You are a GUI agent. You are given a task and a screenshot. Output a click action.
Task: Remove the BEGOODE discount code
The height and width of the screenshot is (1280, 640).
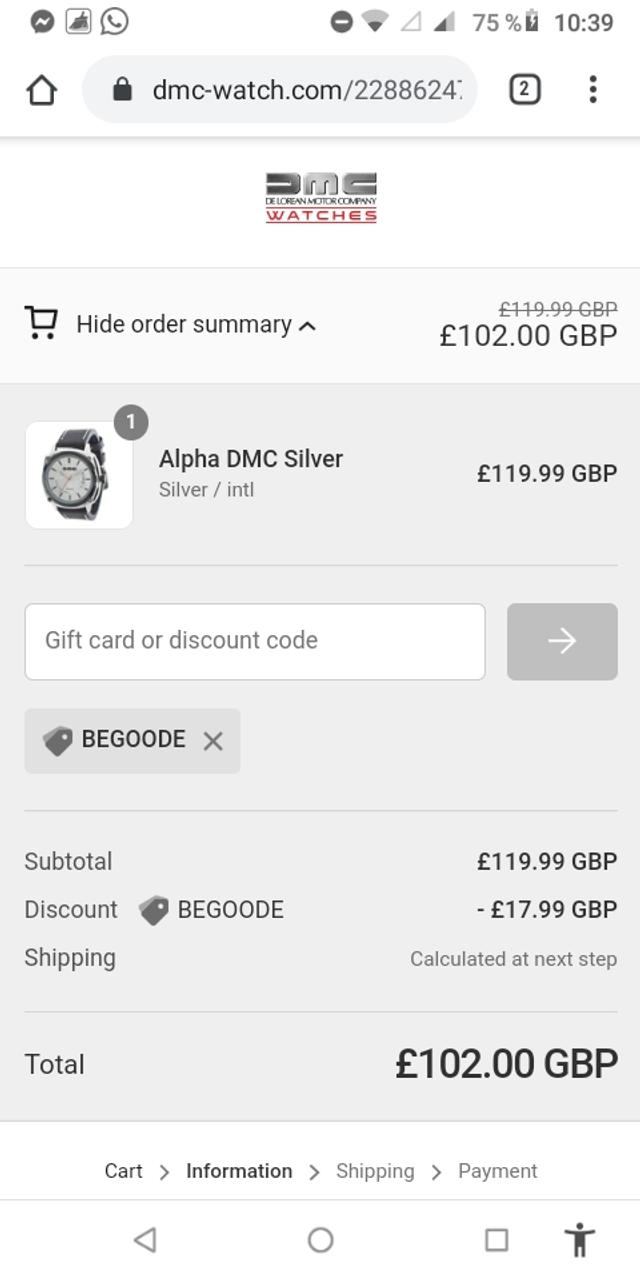(213, 741)
